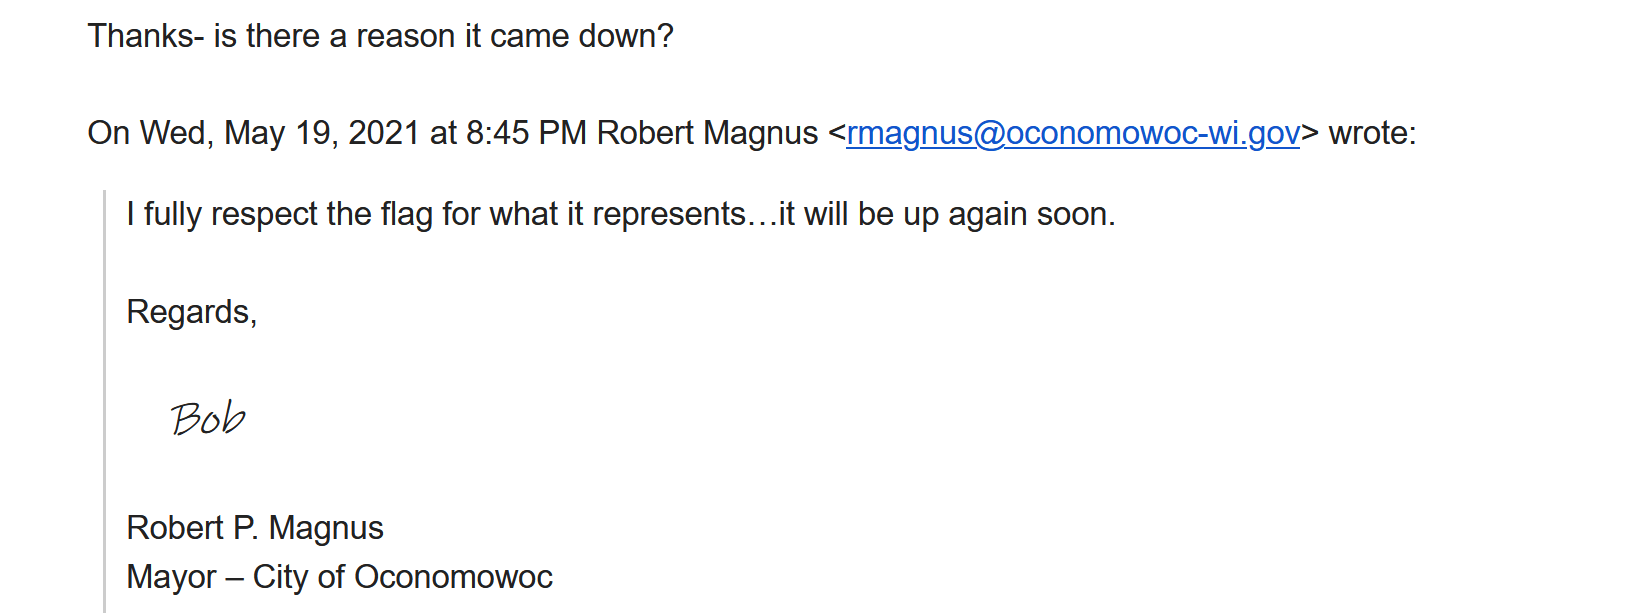Screen dimensions: 1646x613
Task: Click the gray quoted-reply vertical bar
Action: 105,401
